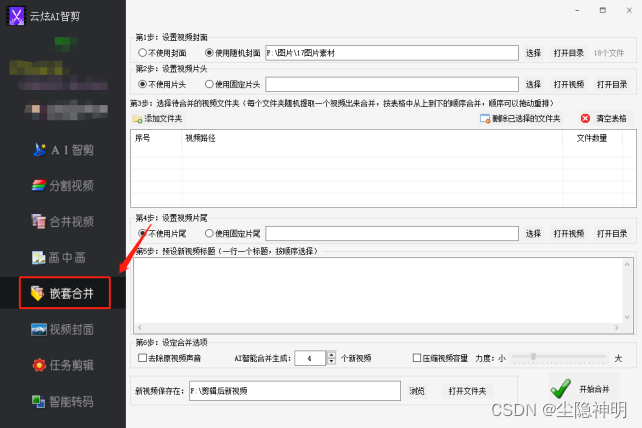The width and height of the screenshot is (642, 428).
Task: Click the new video titles text area
Action: point(378,290)
